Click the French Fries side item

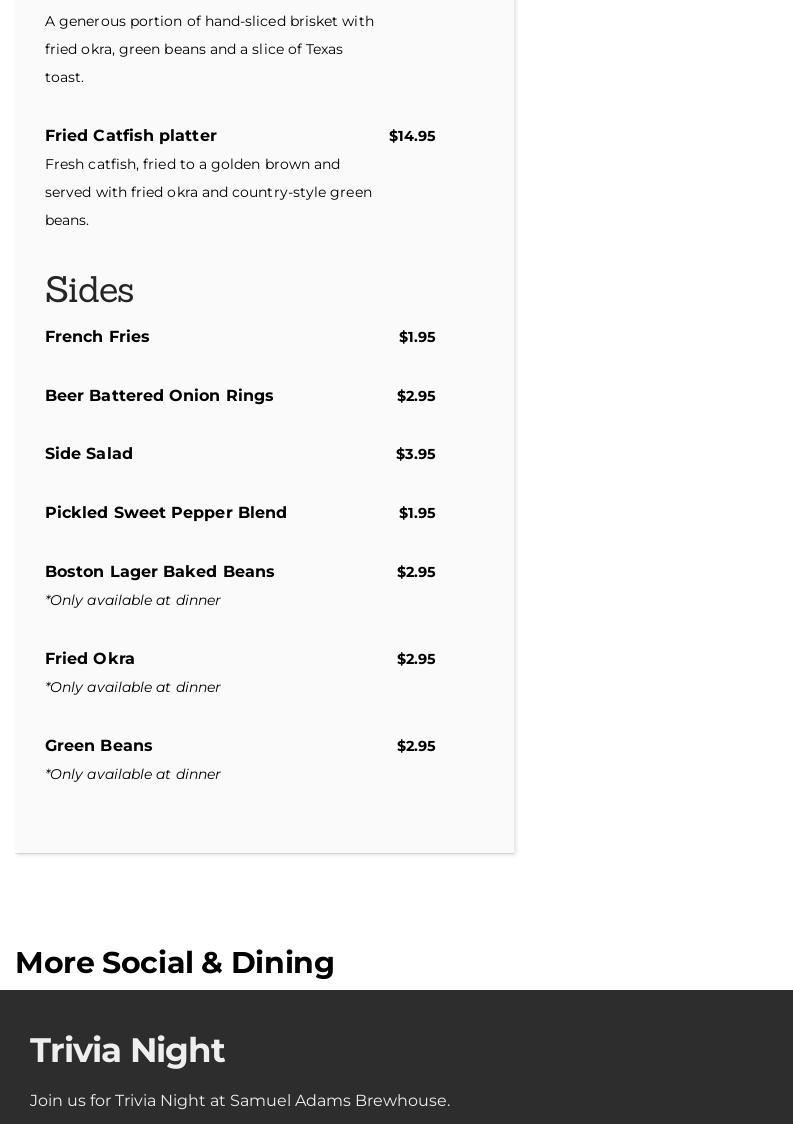point(97,336)
